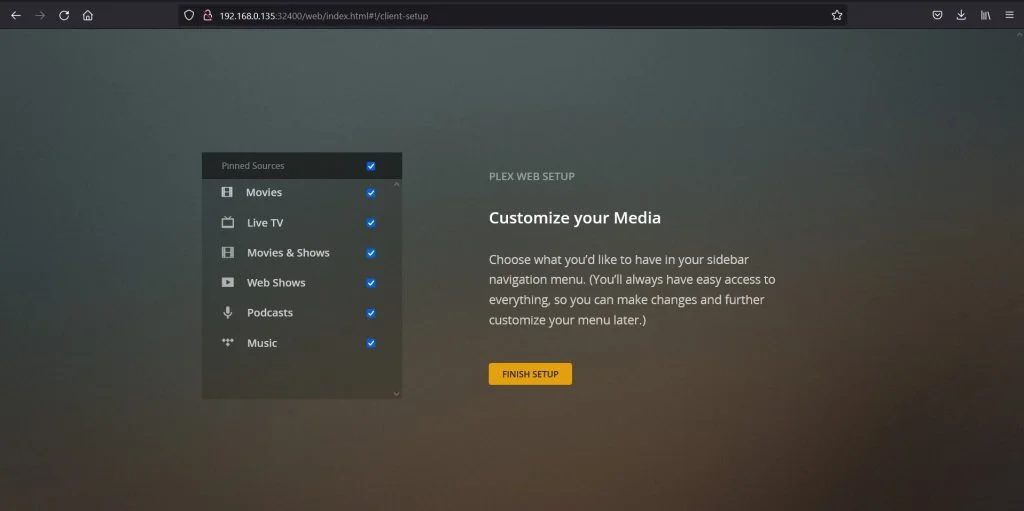Click the Pinned Sources header text
Screen dimensions: 1024x511
click(x=253, y=166)
